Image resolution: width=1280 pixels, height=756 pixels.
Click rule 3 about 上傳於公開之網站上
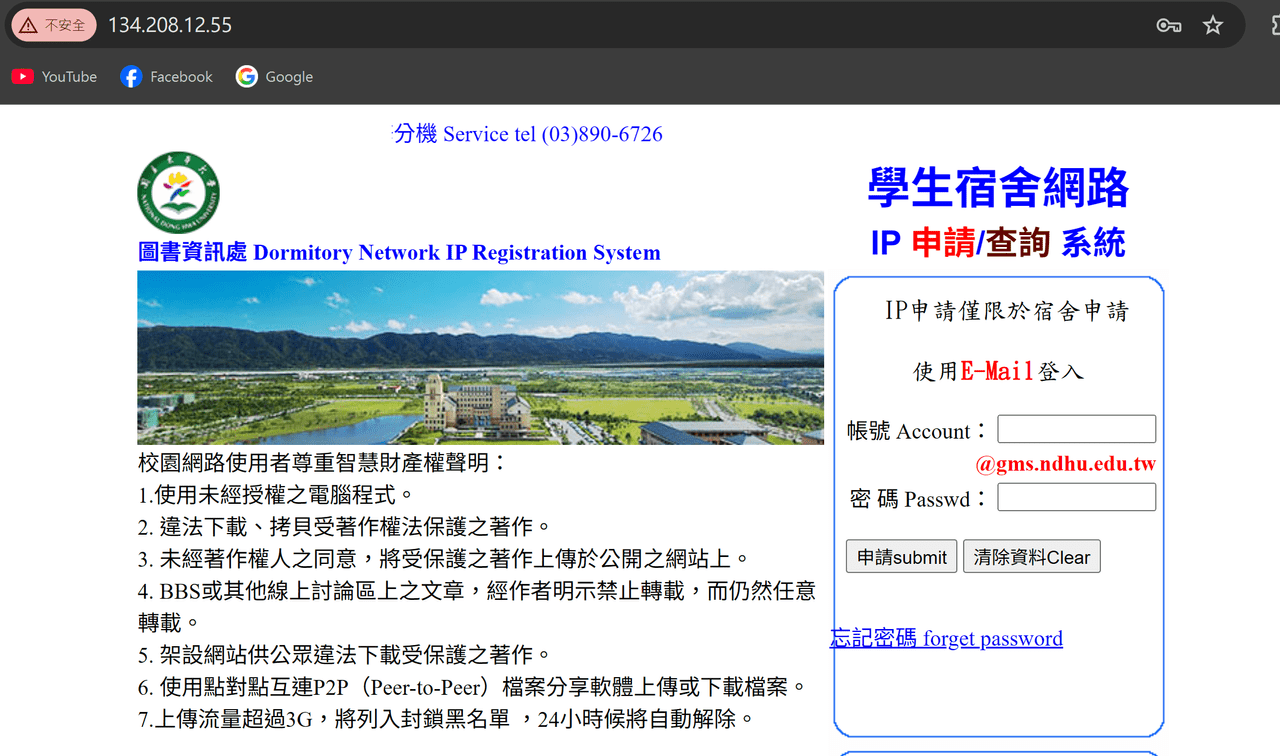(x=444, y=558)
